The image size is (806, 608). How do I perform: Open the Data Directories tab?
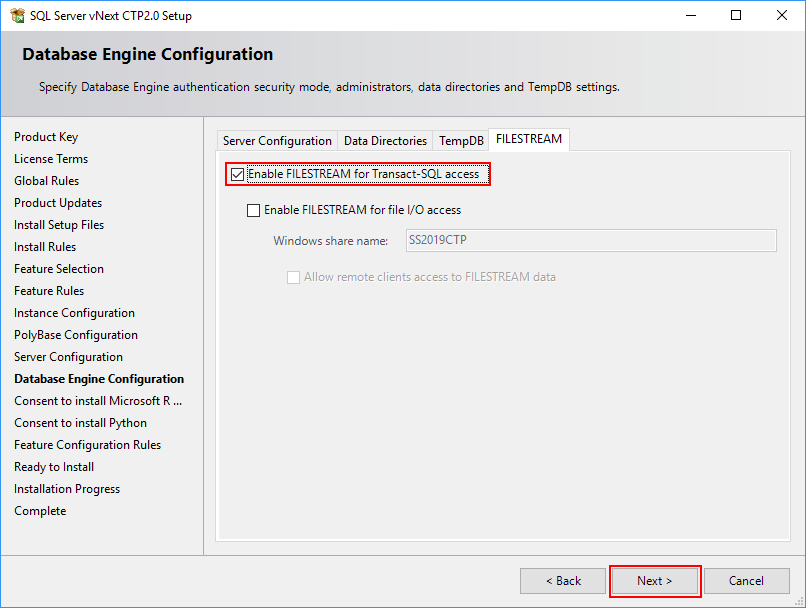[x=385, y=140]
